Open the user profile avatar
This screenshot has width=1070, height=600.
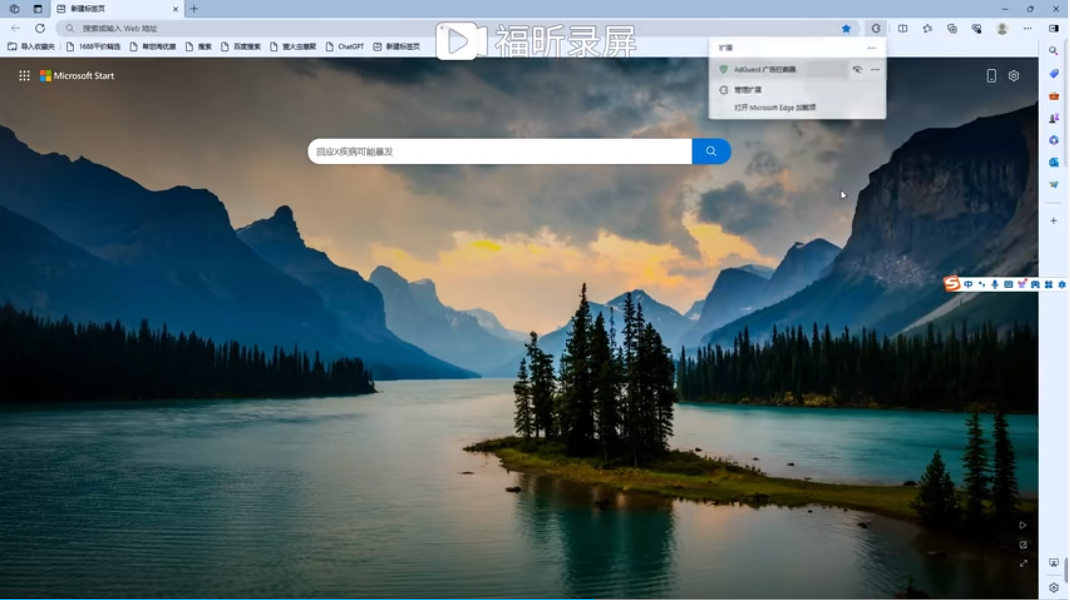[1002, 29]
